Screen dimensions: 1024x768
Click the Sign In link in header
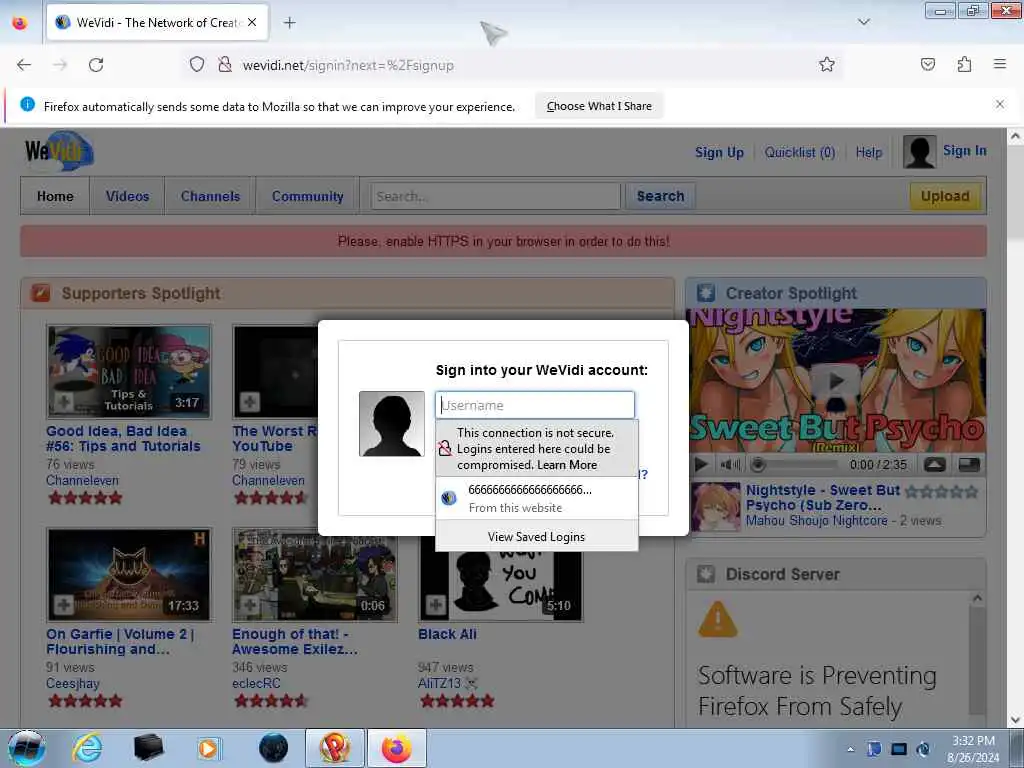(x=965, y=151)
